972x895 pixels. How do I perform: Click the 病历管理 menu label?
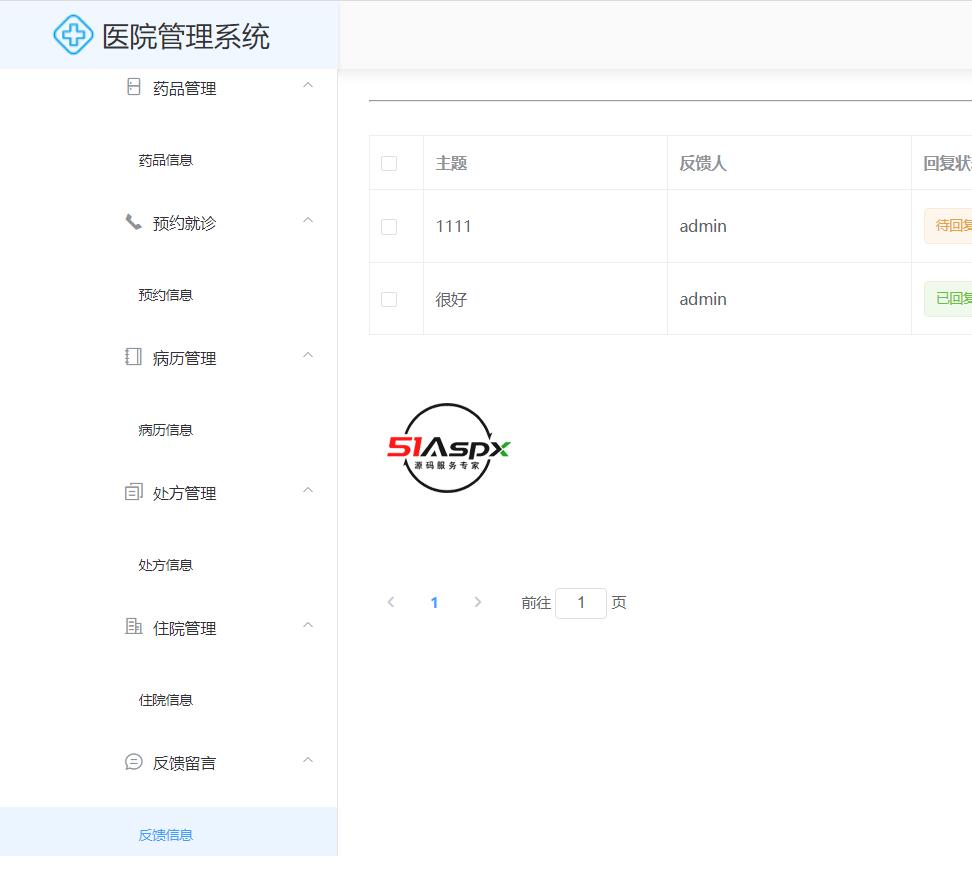tap(184, 358)
